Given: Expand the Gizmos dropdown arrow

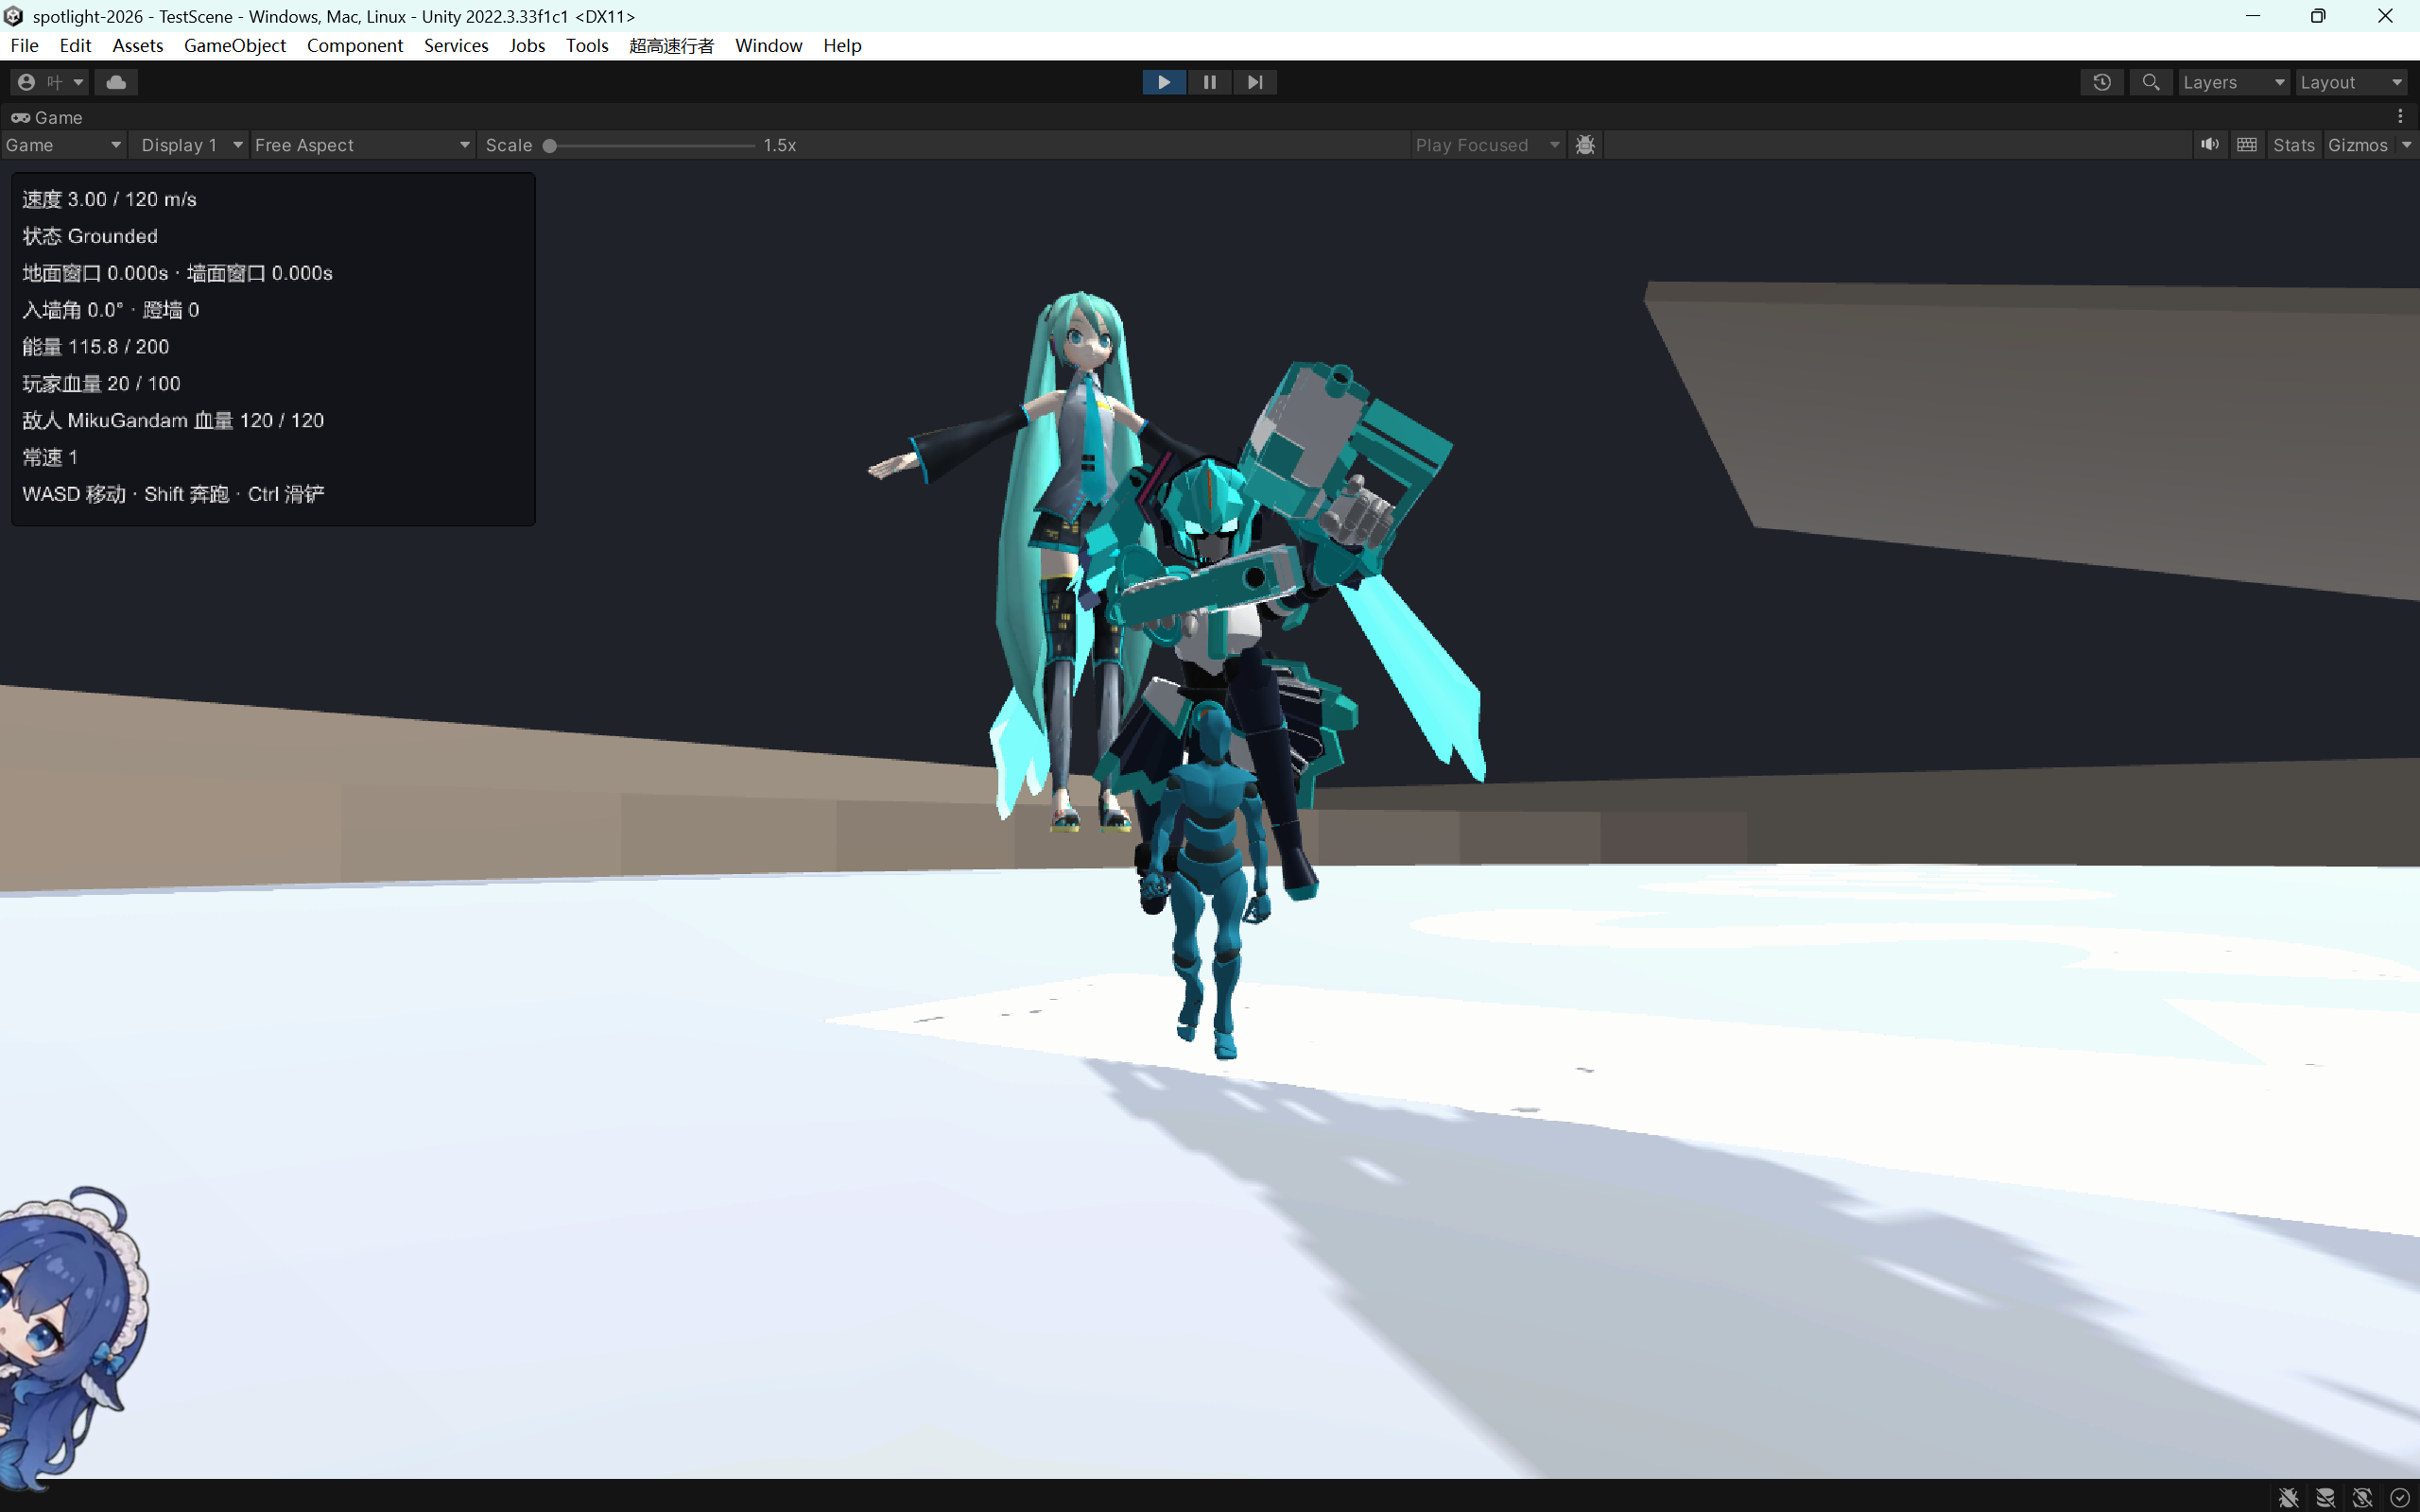Looking at the screenshot, I should click(2406, 145).
